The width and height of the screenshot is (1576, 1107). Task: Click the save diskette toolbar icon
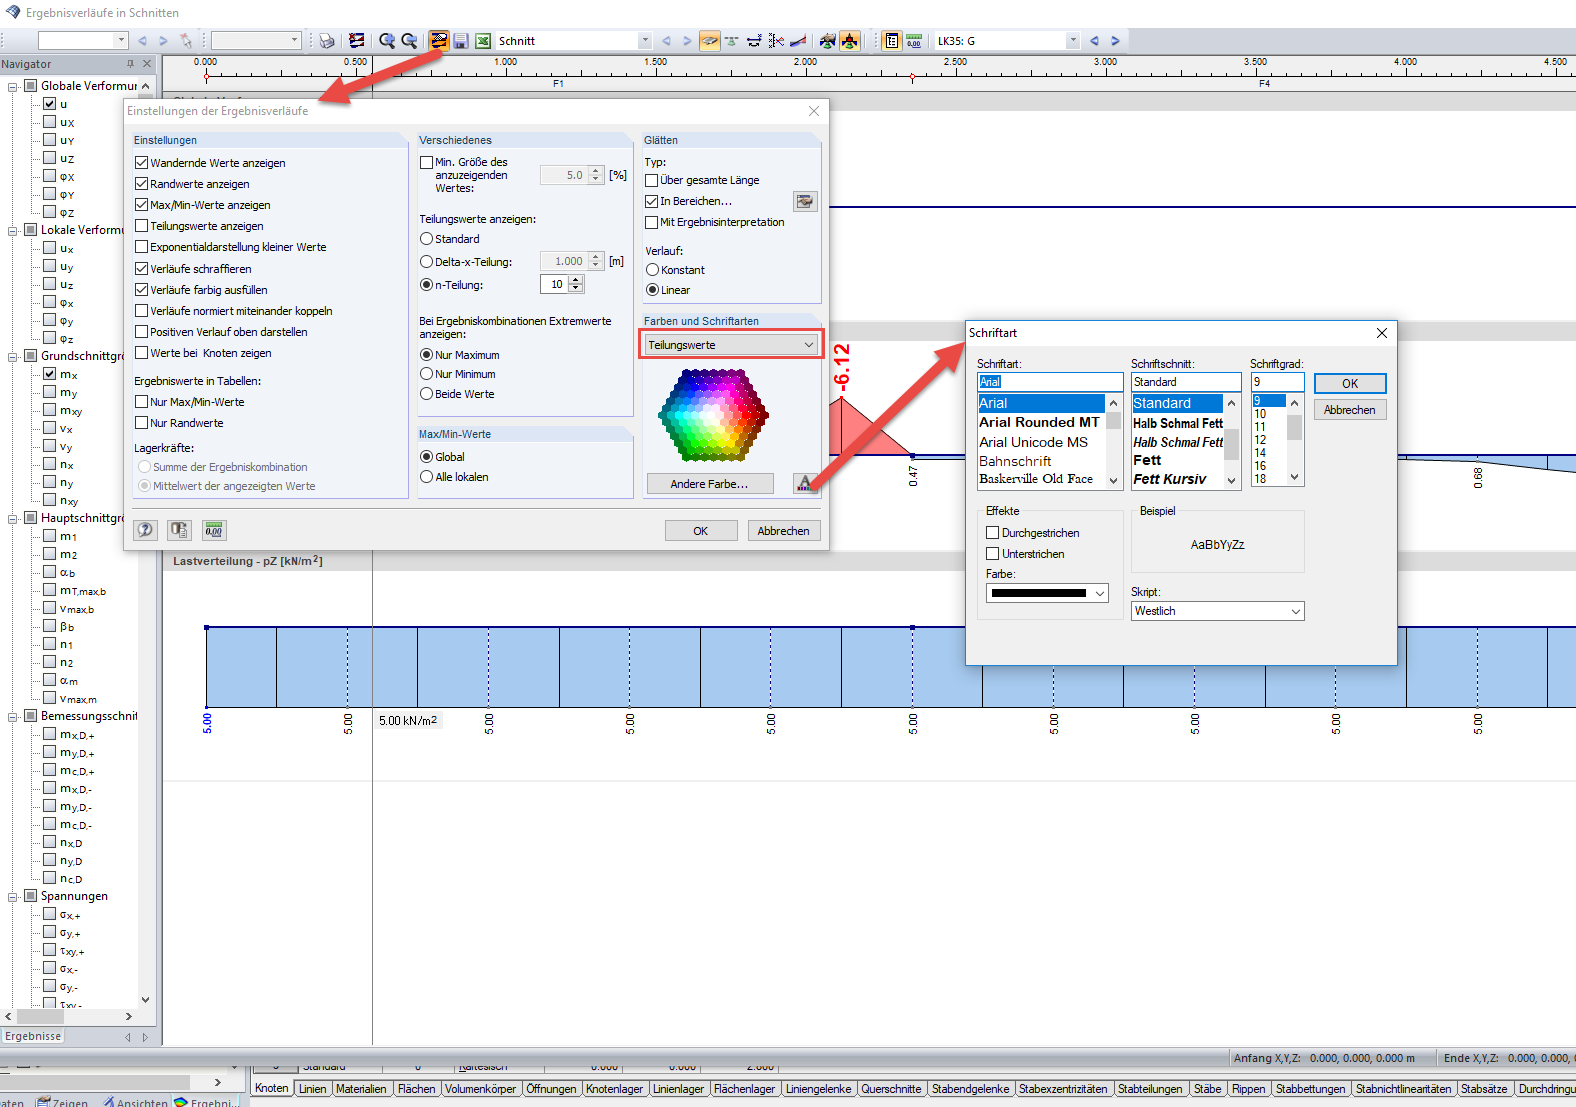coord(461,41)
